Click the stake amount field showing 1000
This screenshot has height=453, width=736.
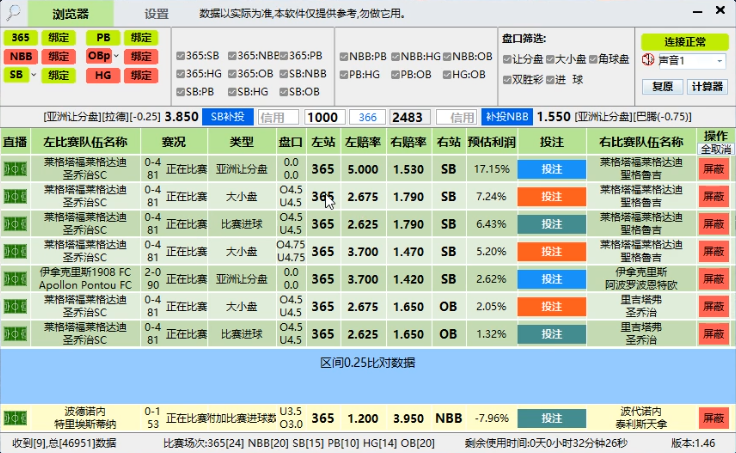tap(325, 117)
